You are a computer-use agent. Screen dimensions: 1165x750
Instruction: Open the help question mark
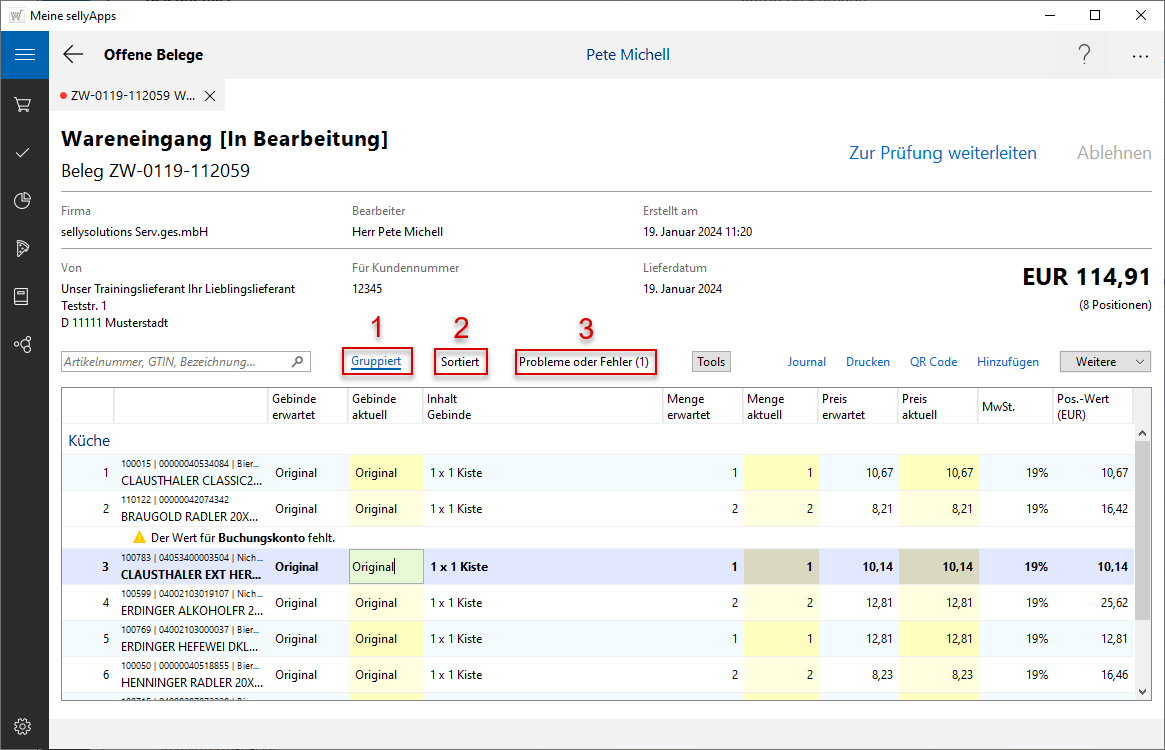pos(1084,55)
